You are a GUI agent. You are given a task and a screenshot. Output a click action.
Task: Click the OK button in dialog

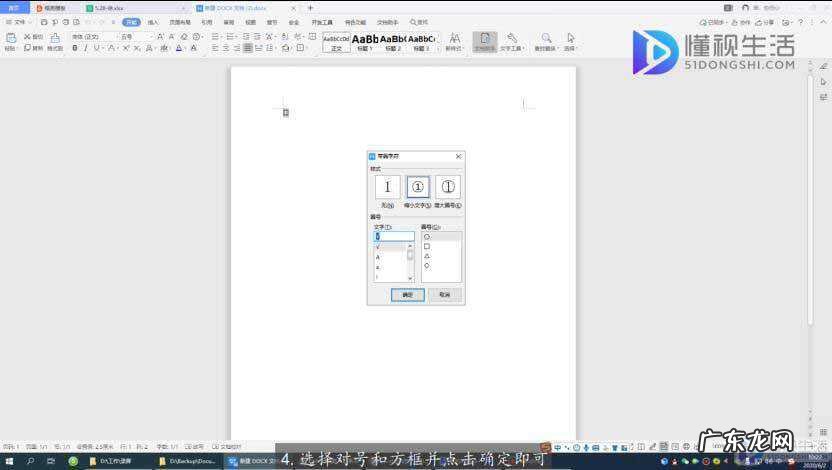407,295
